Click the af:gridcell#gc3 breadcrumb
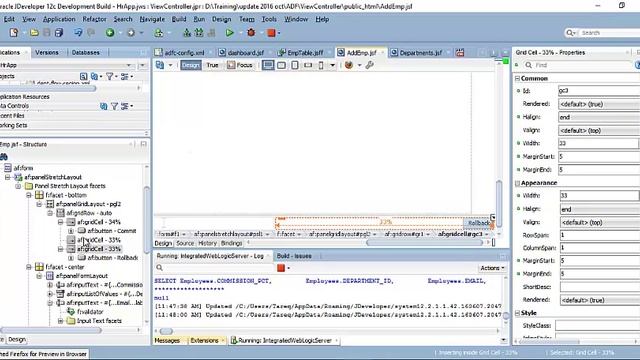The width and height of the screenshot is (640, 360). (x=460, y=234)
